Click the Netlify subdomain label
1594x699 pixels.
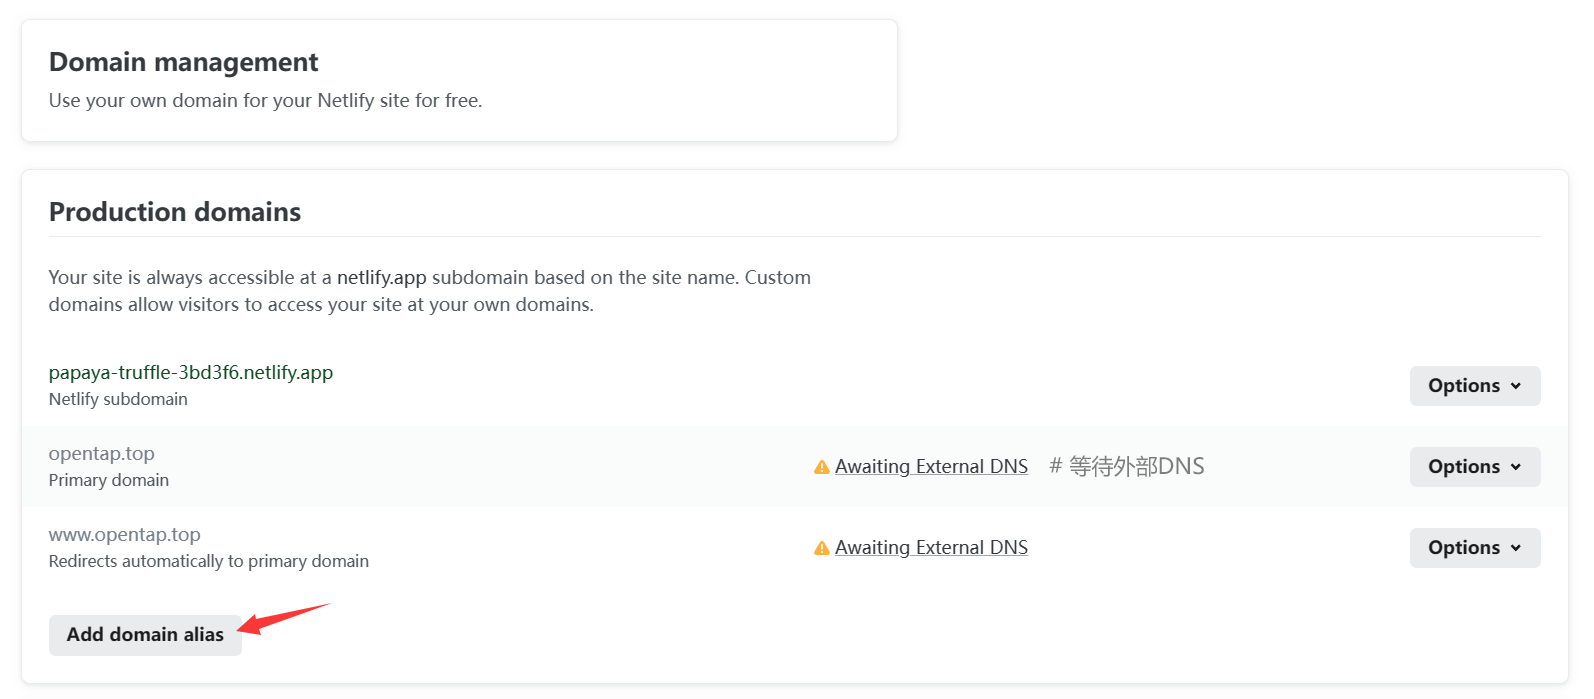pyautogui.click(x=118, y=399)
